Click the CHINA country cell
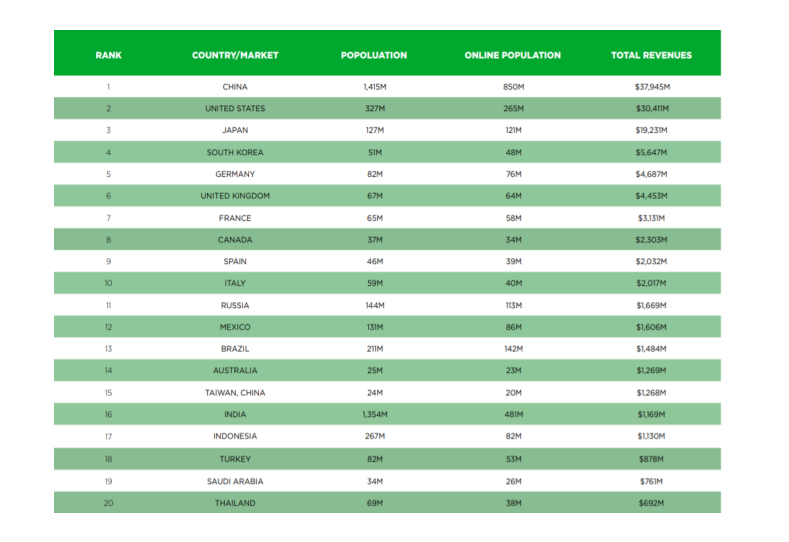 click(235, 87)
